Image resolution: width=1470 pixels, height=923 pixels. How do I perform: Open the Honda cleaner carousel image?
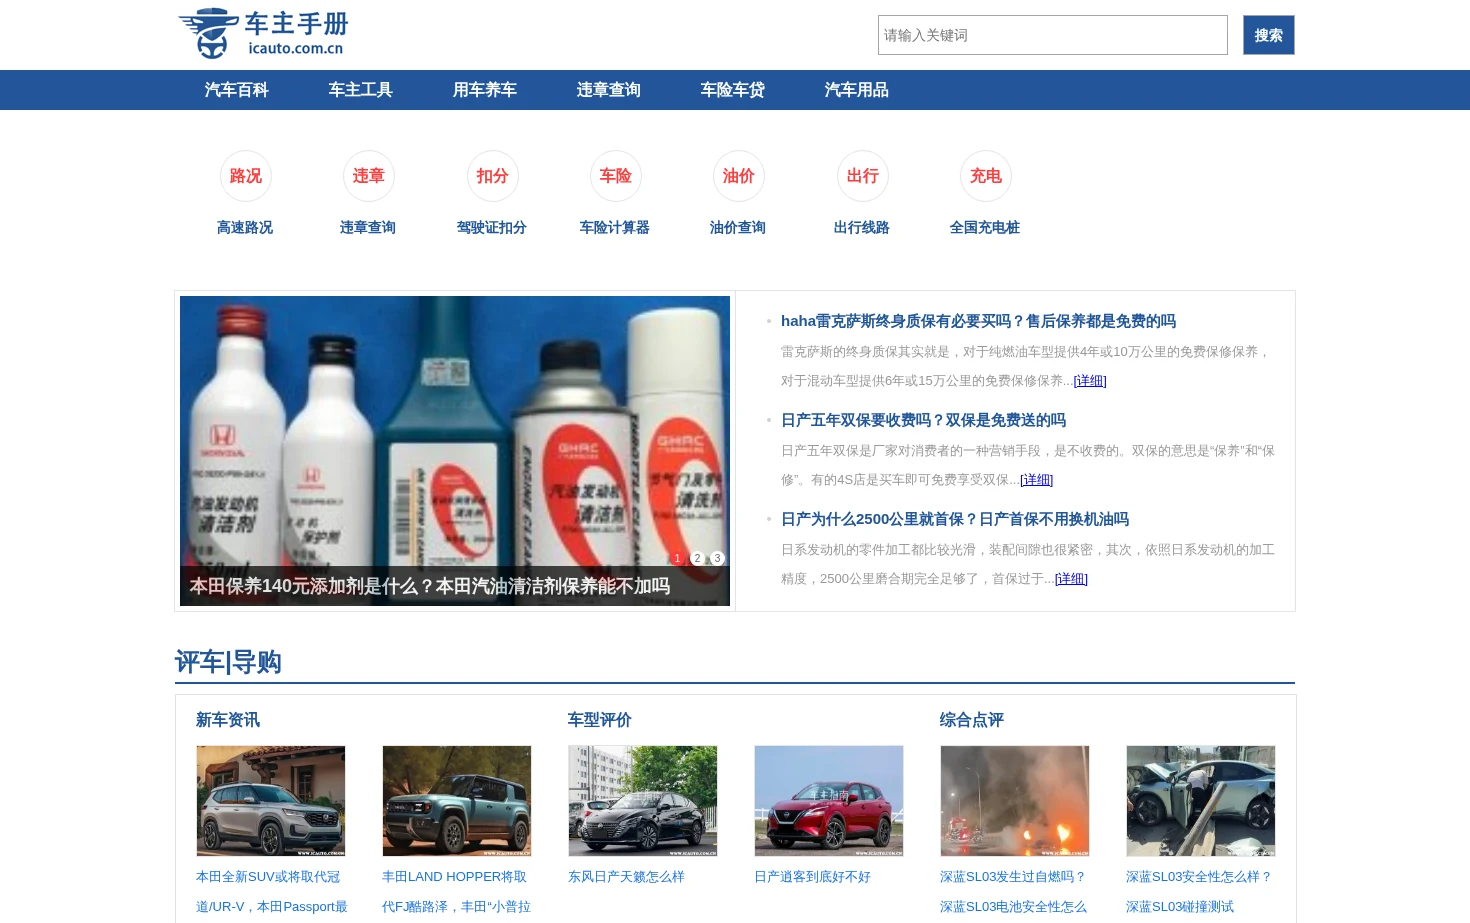click(455, 451)
